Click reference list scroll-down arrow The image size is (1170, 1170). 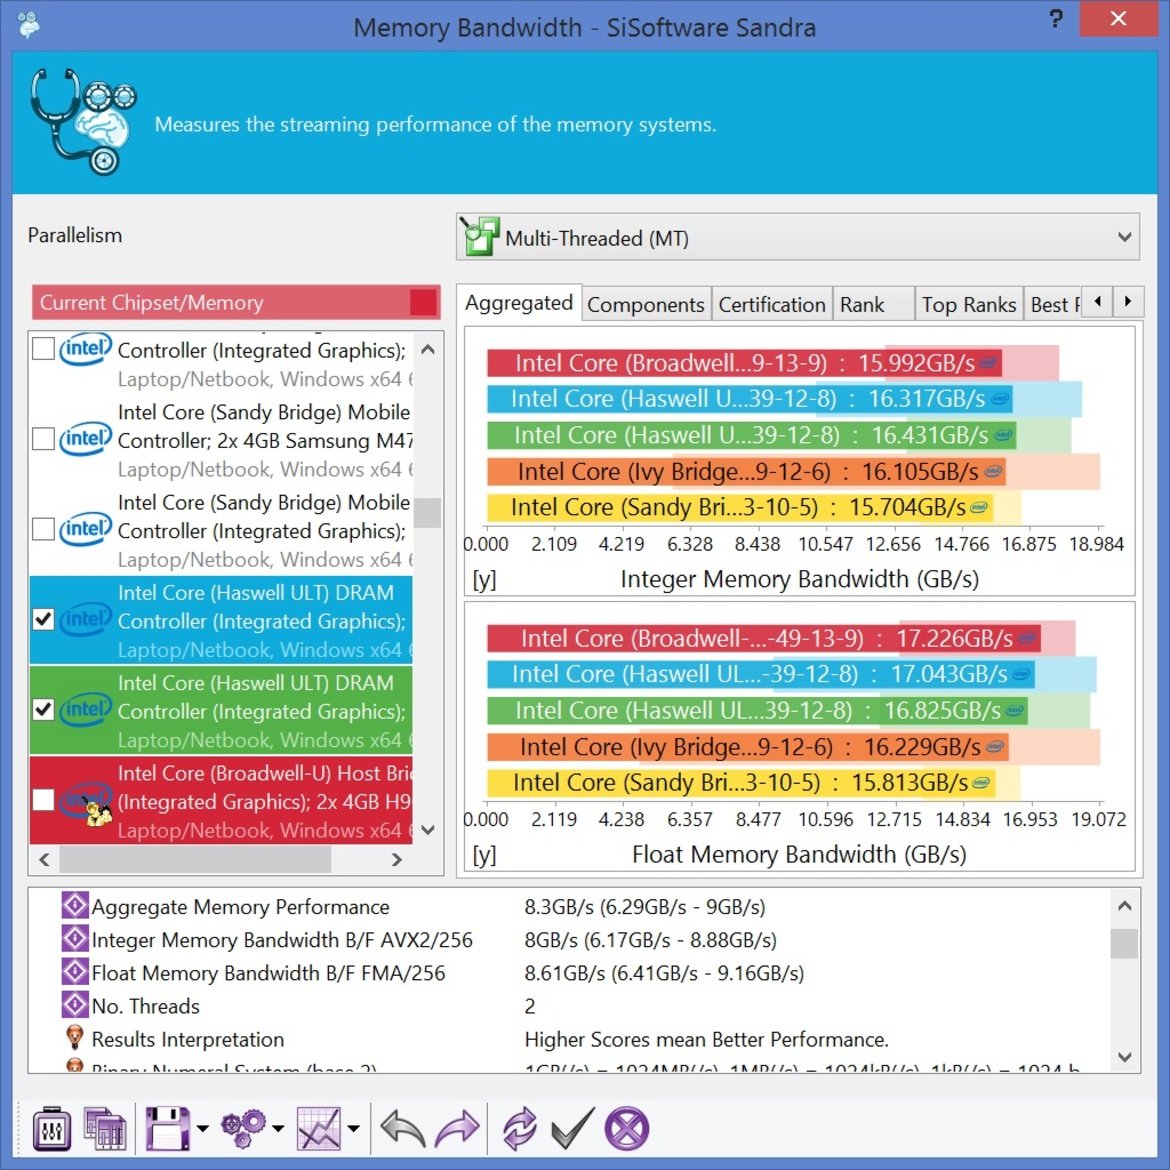(x=428, y=829)
